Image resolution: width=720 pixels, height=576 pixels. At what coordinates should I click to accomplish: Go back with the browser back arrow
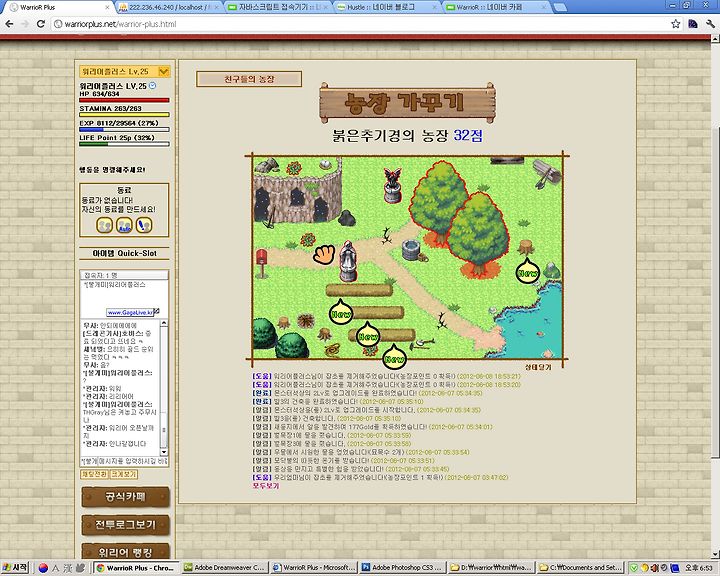point(9,24)
